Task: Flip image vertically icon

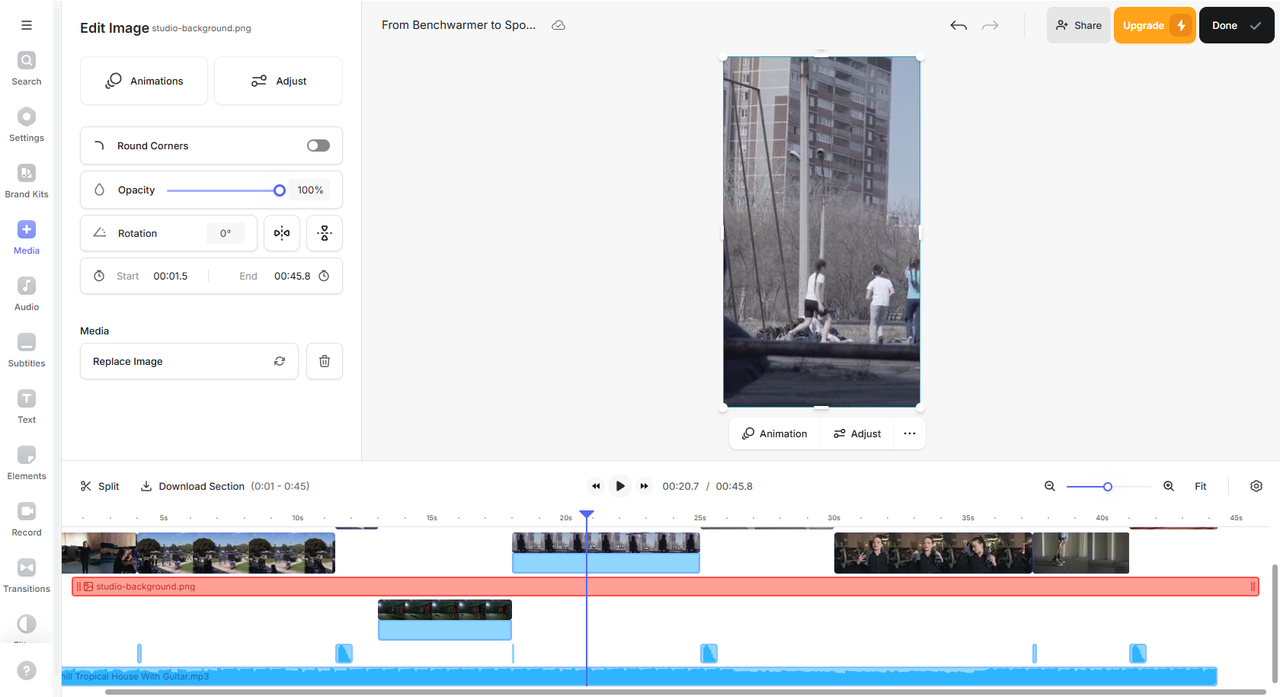Action: pyautogui.click(x=324, y=233)
